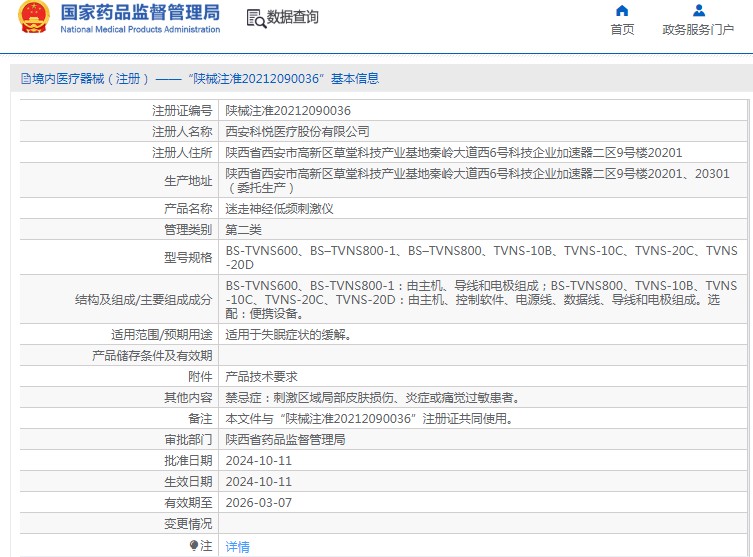Click the expiry date 2026-03-07

(x=258, y=502)
